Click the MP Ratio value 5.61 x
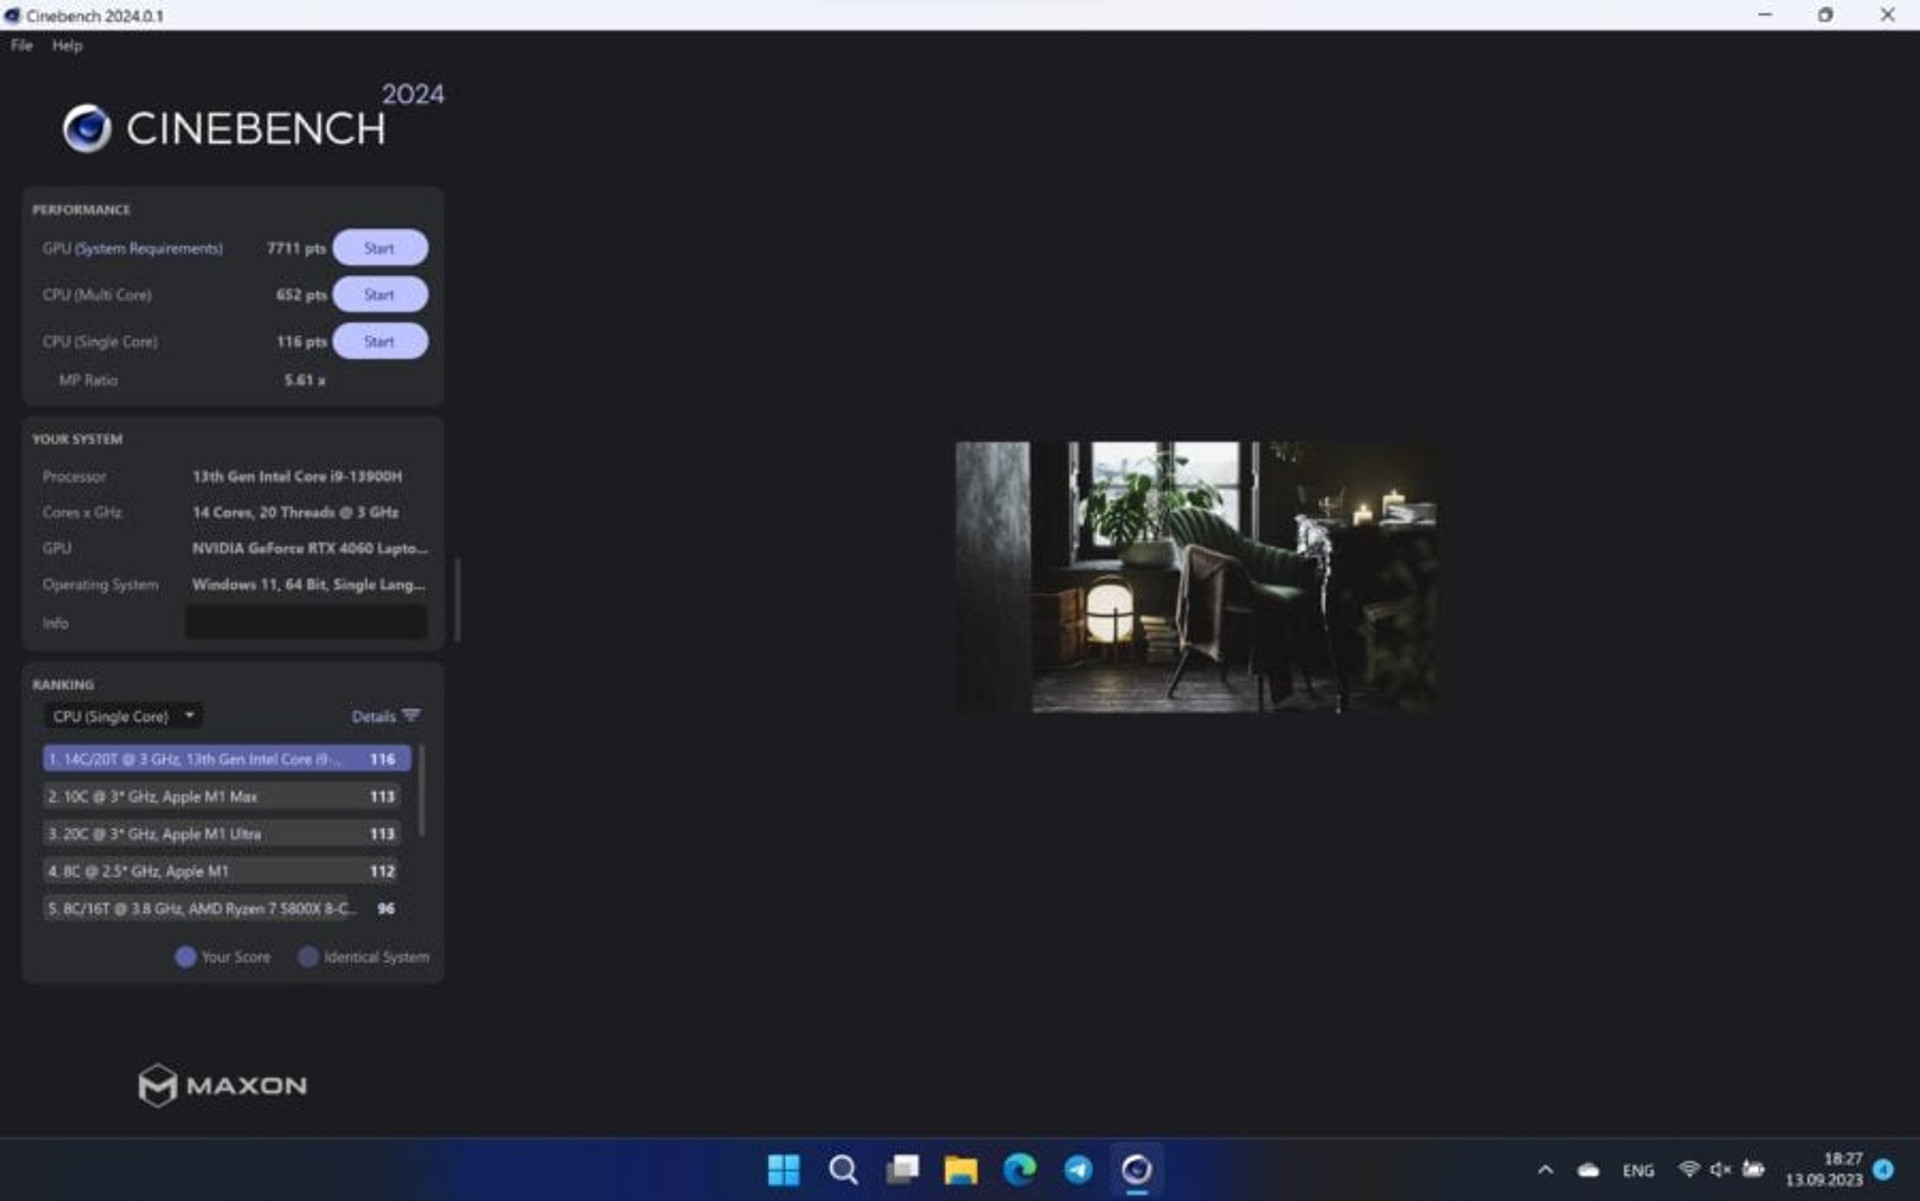This screenshot has height=1201, width=1920. coord(304,380)
